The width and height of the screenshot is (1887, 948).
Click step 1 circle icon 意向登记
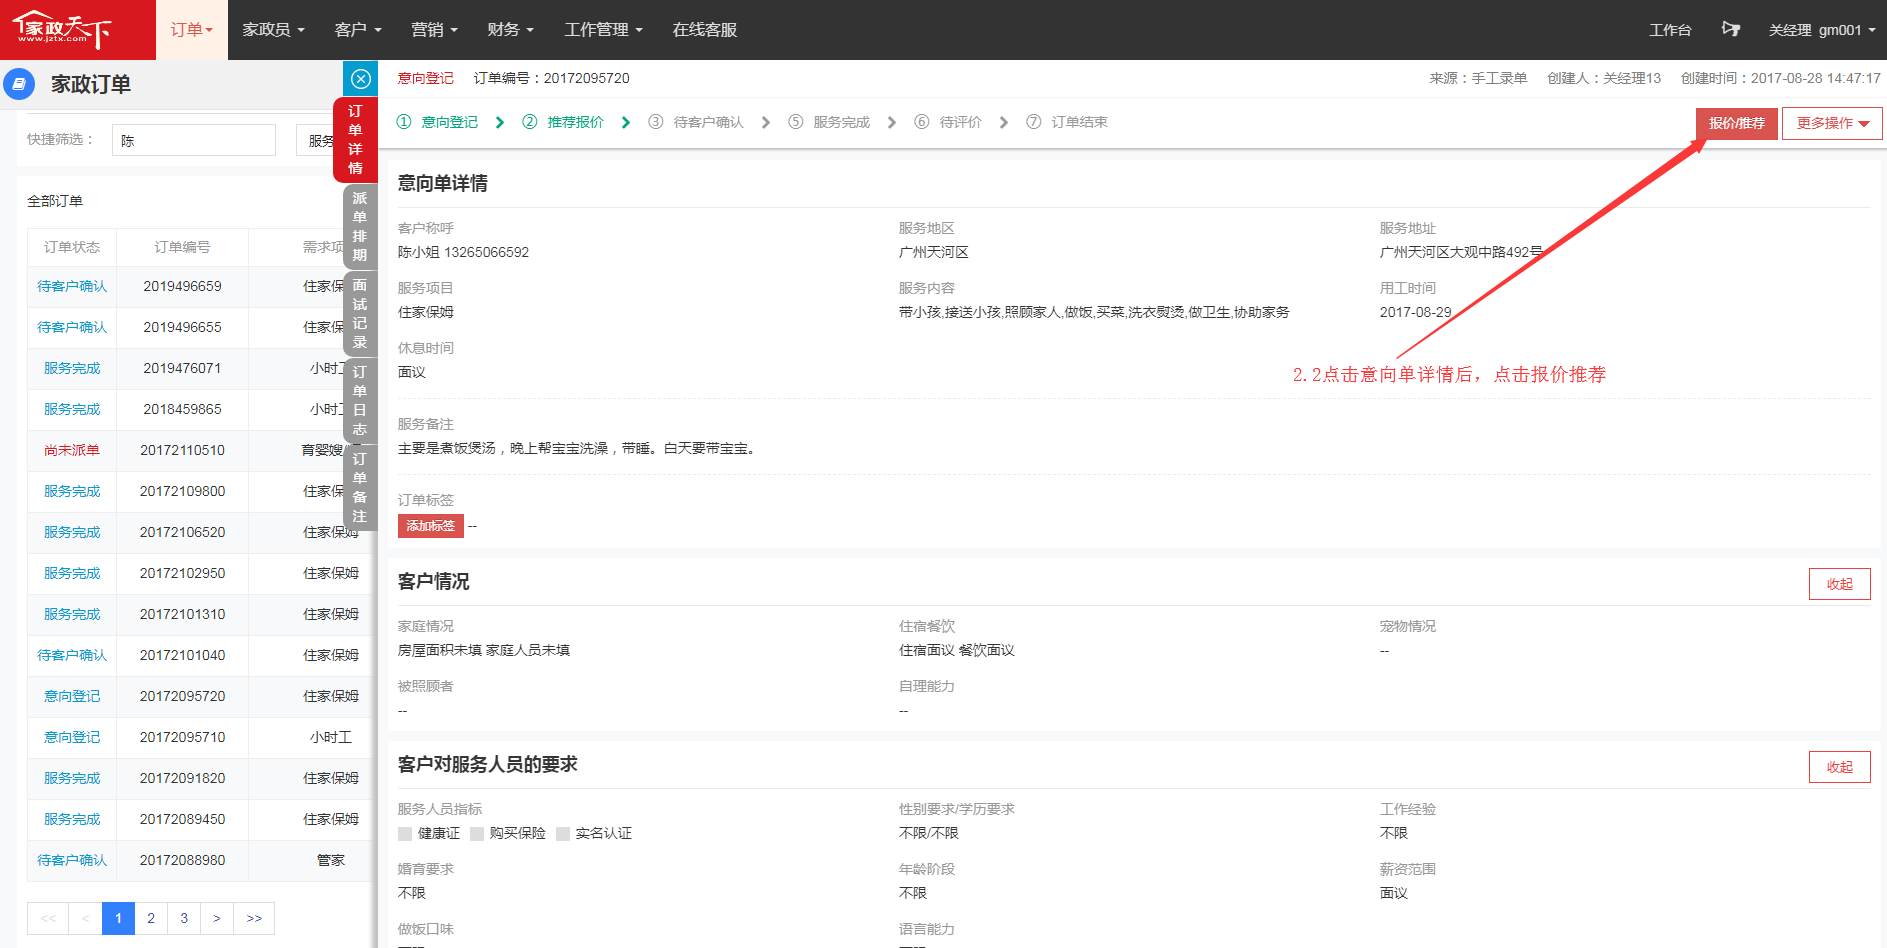coord(404,122)
